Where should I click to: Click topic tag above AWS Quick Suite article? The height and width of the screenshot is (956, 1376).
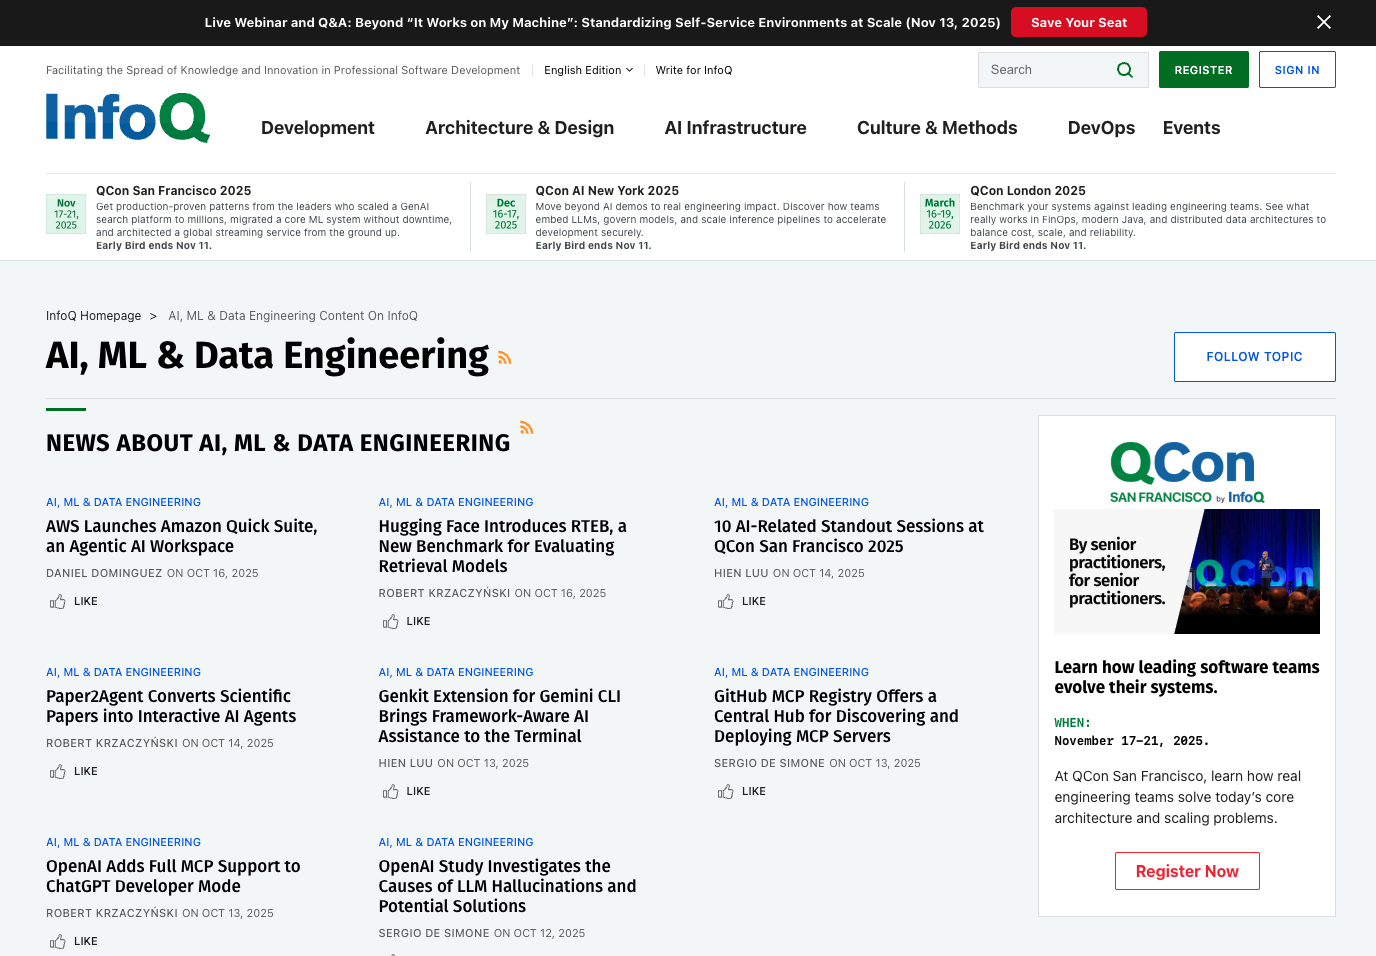(124, 502)
